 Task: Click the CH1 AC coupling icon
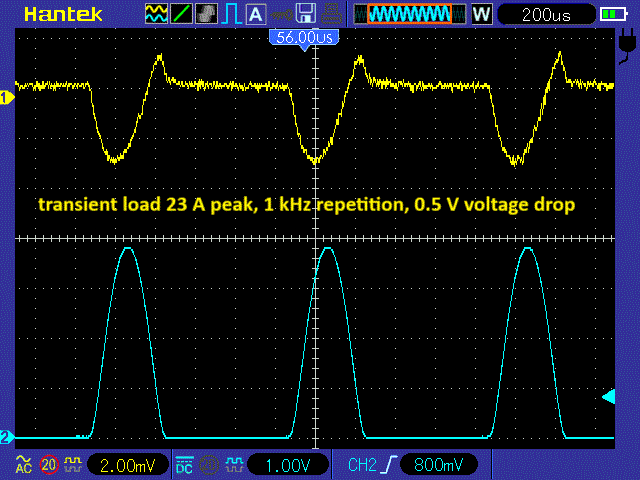click(23, 464)
